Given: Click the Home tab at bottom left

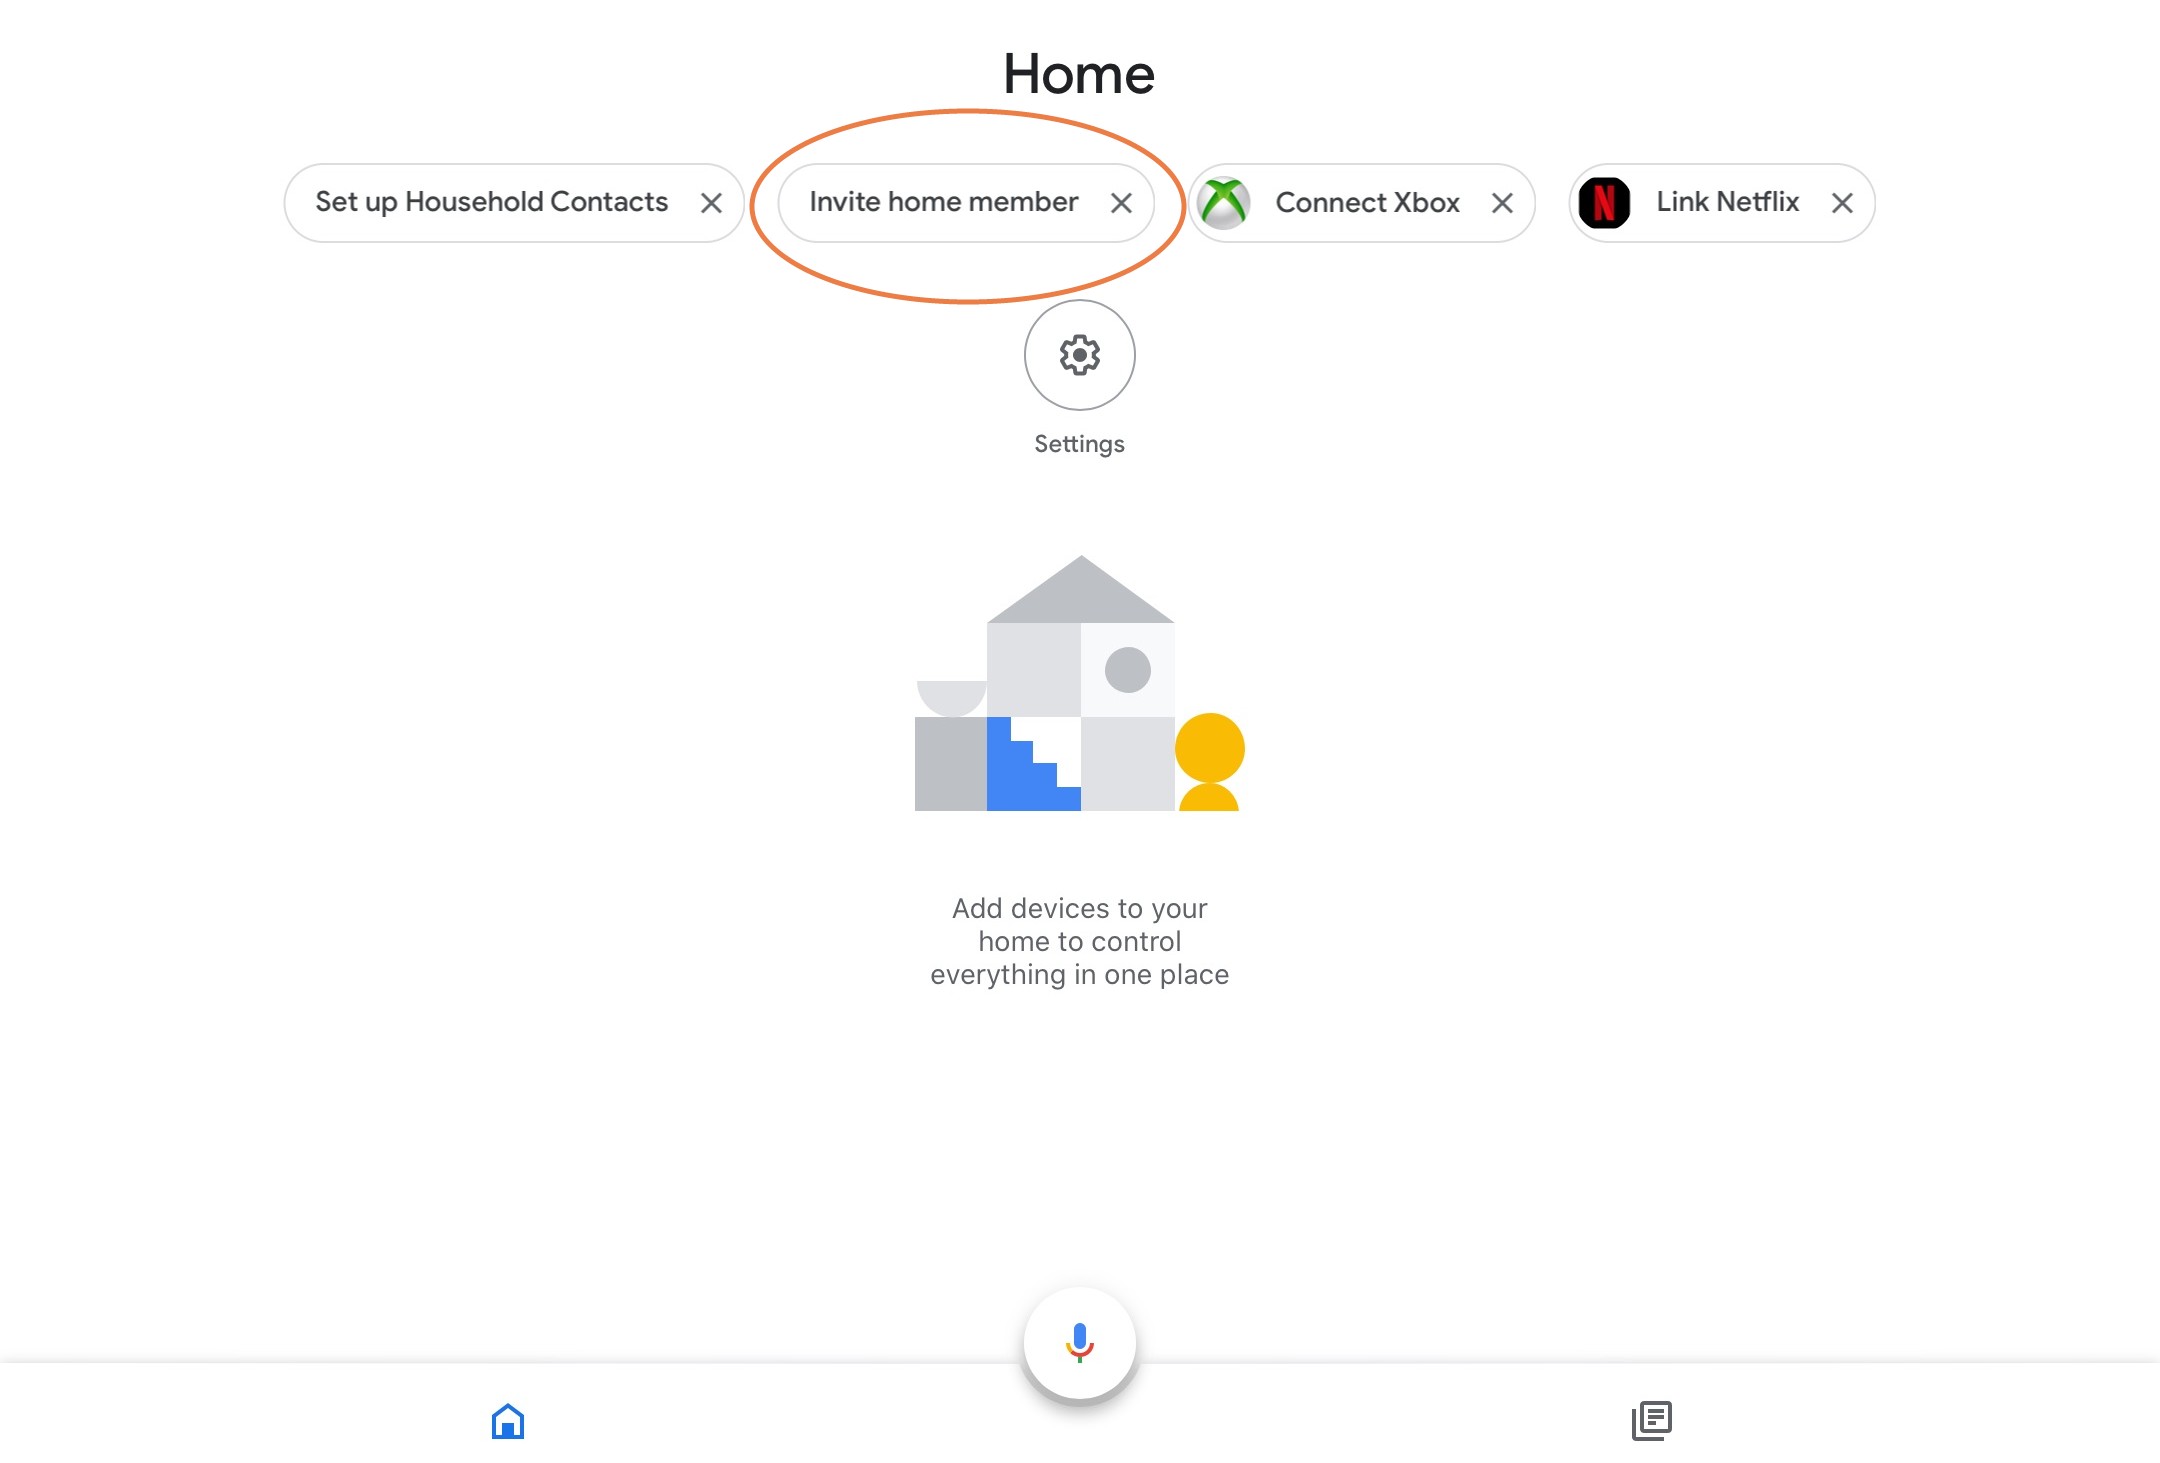Looking at the screenshot, I should [508, 1419].
